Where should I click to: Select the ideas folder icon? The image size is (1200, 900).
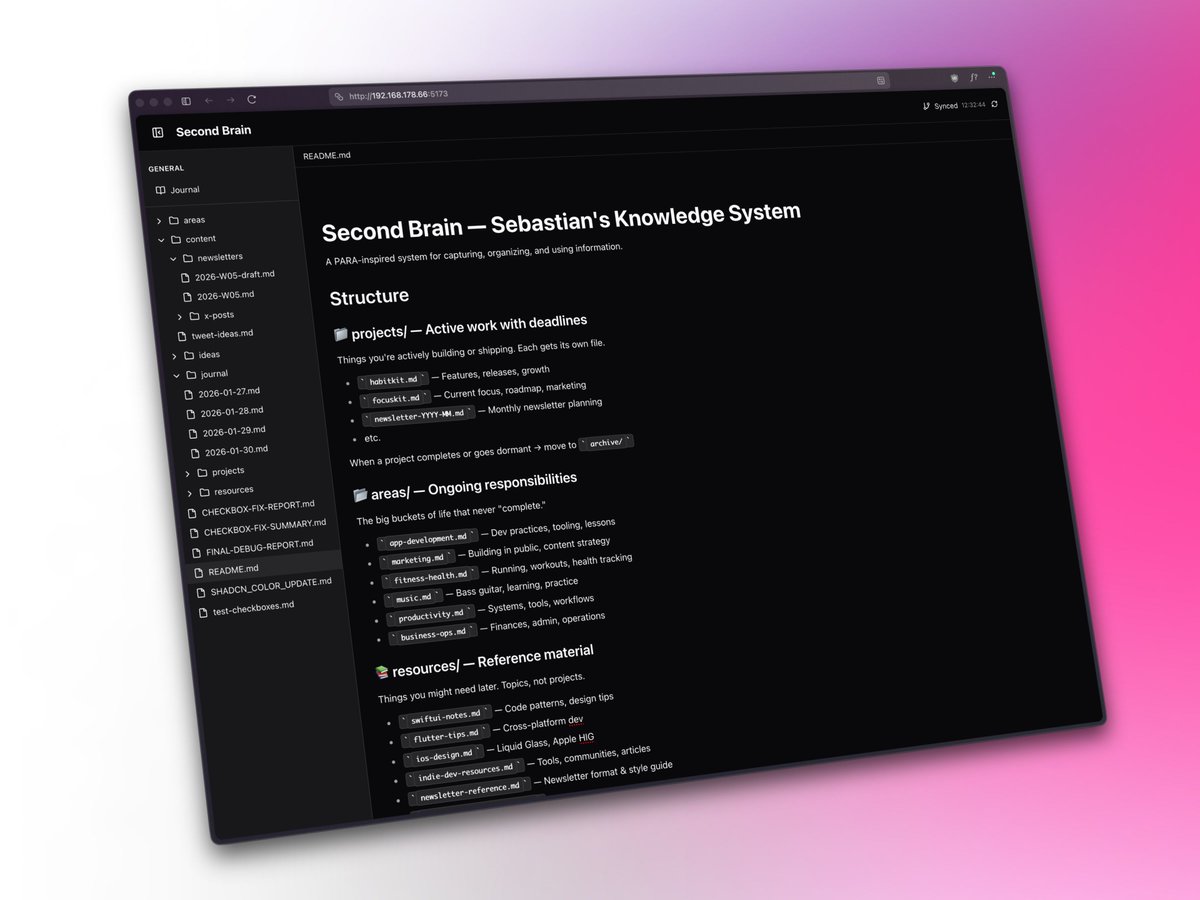[188, 355]
